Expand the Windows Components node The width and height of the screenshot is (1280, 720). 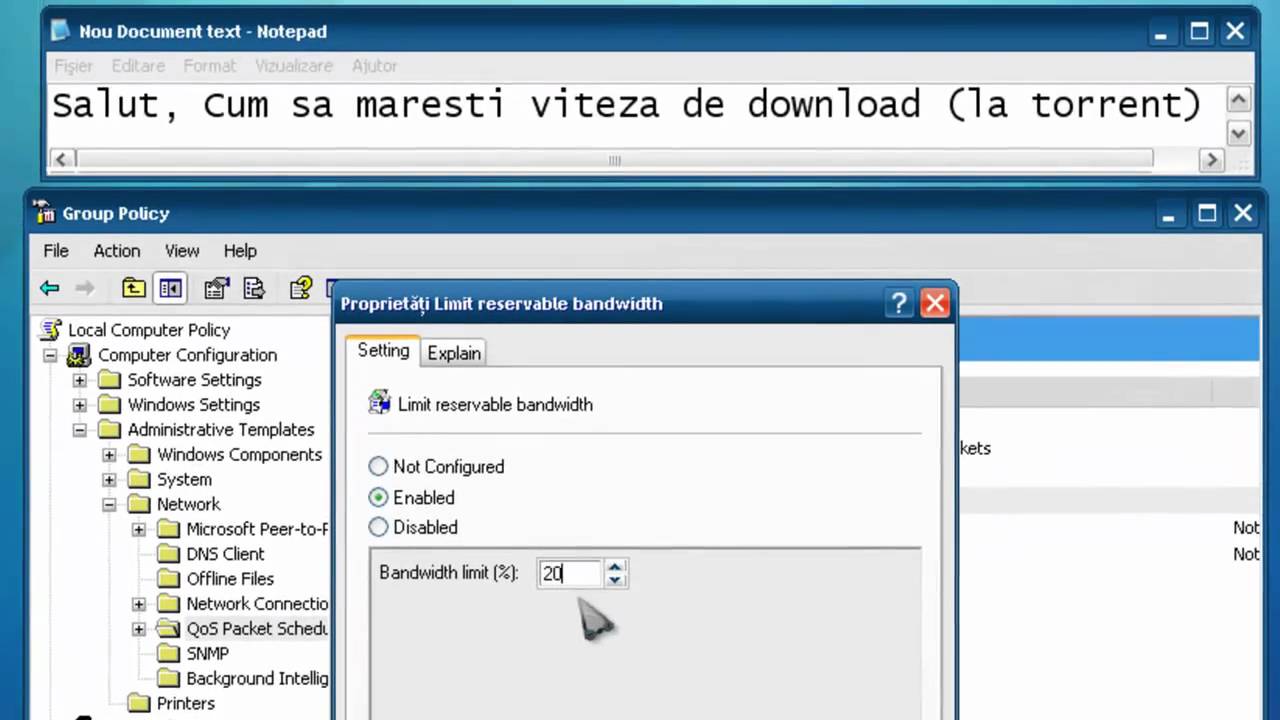[109, 455]
